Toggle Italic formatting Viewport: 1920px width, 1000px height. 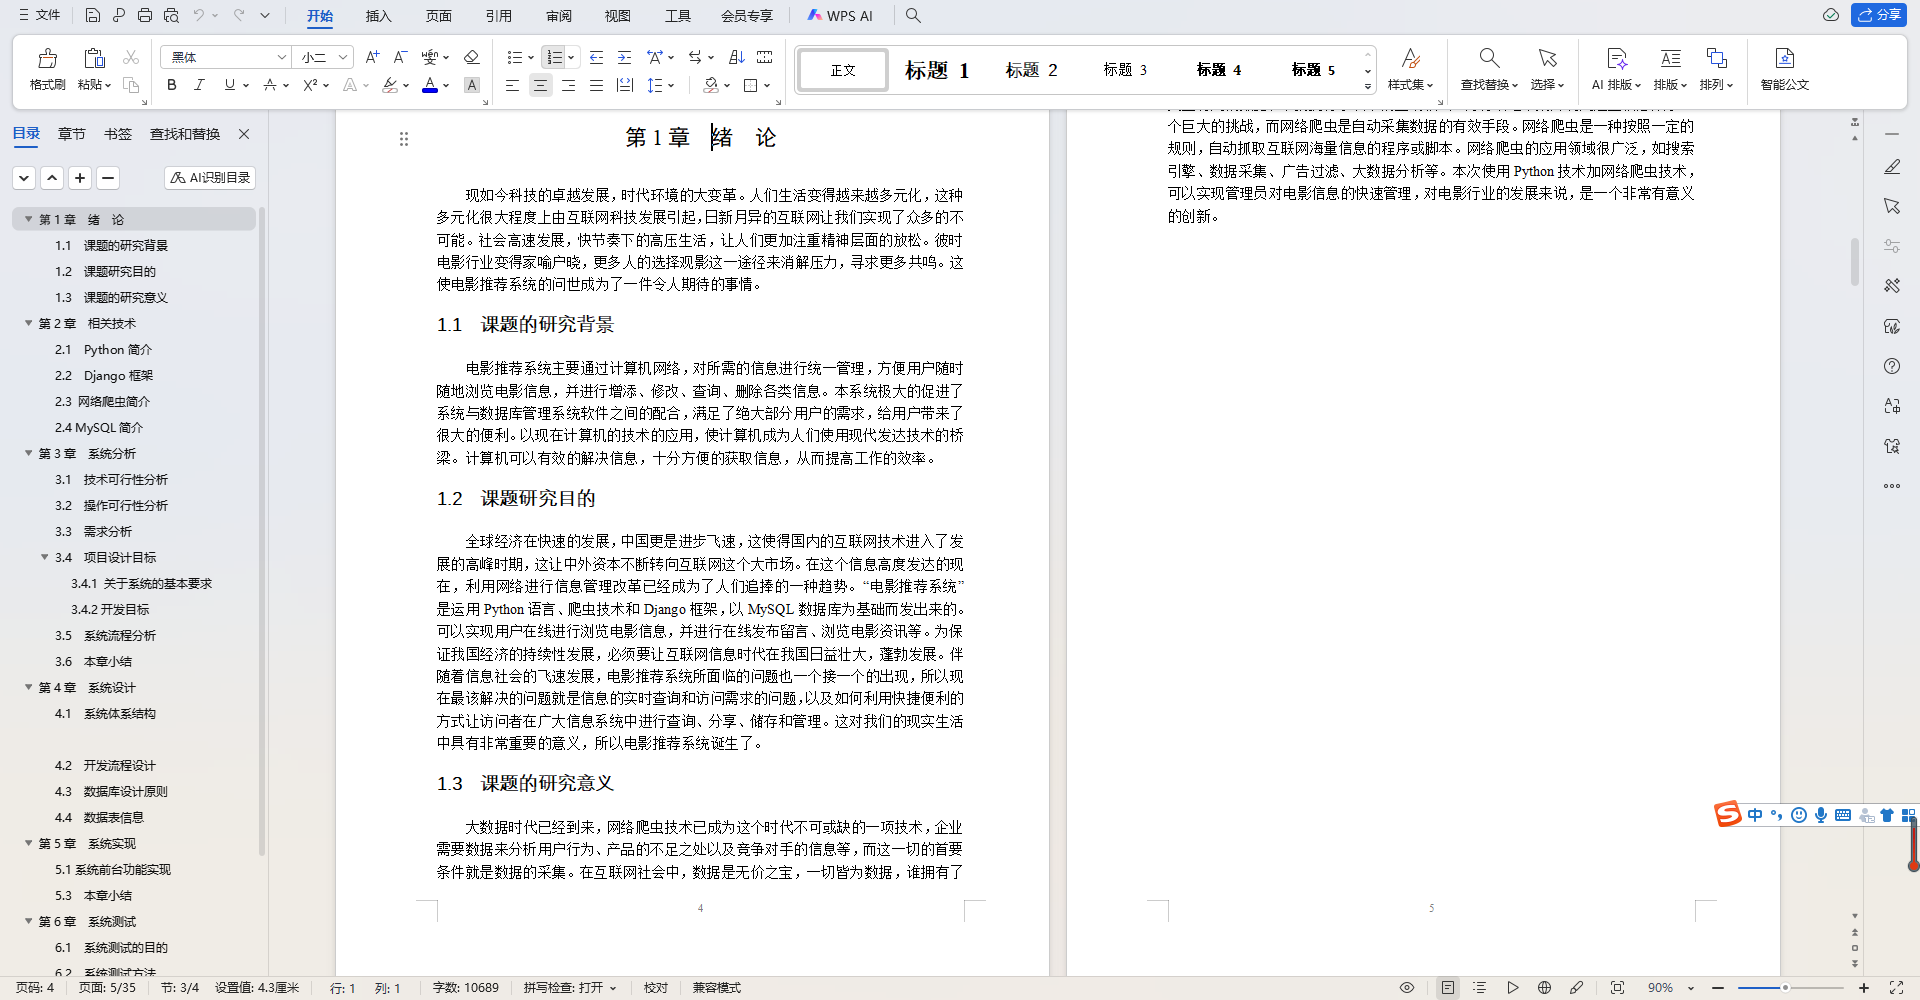199,86
